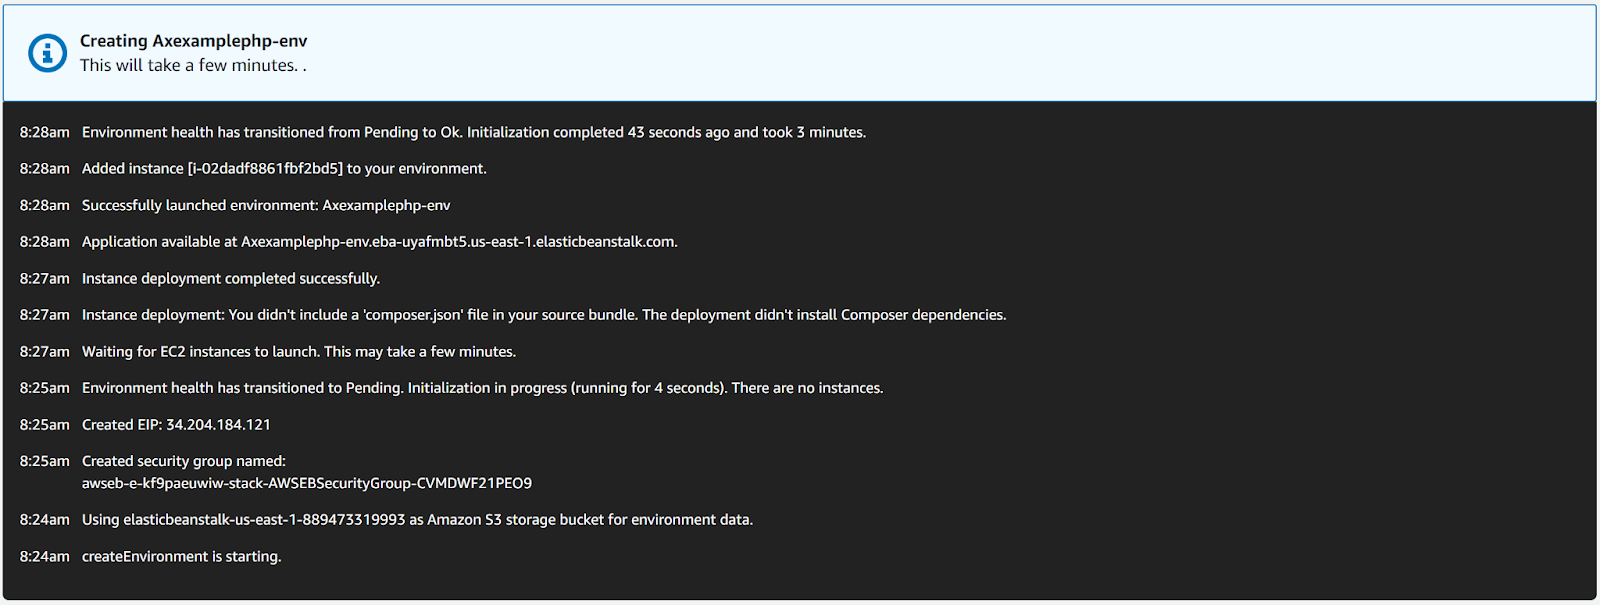Select the Axexamplephp-env environment link

(x=385, y=204)
